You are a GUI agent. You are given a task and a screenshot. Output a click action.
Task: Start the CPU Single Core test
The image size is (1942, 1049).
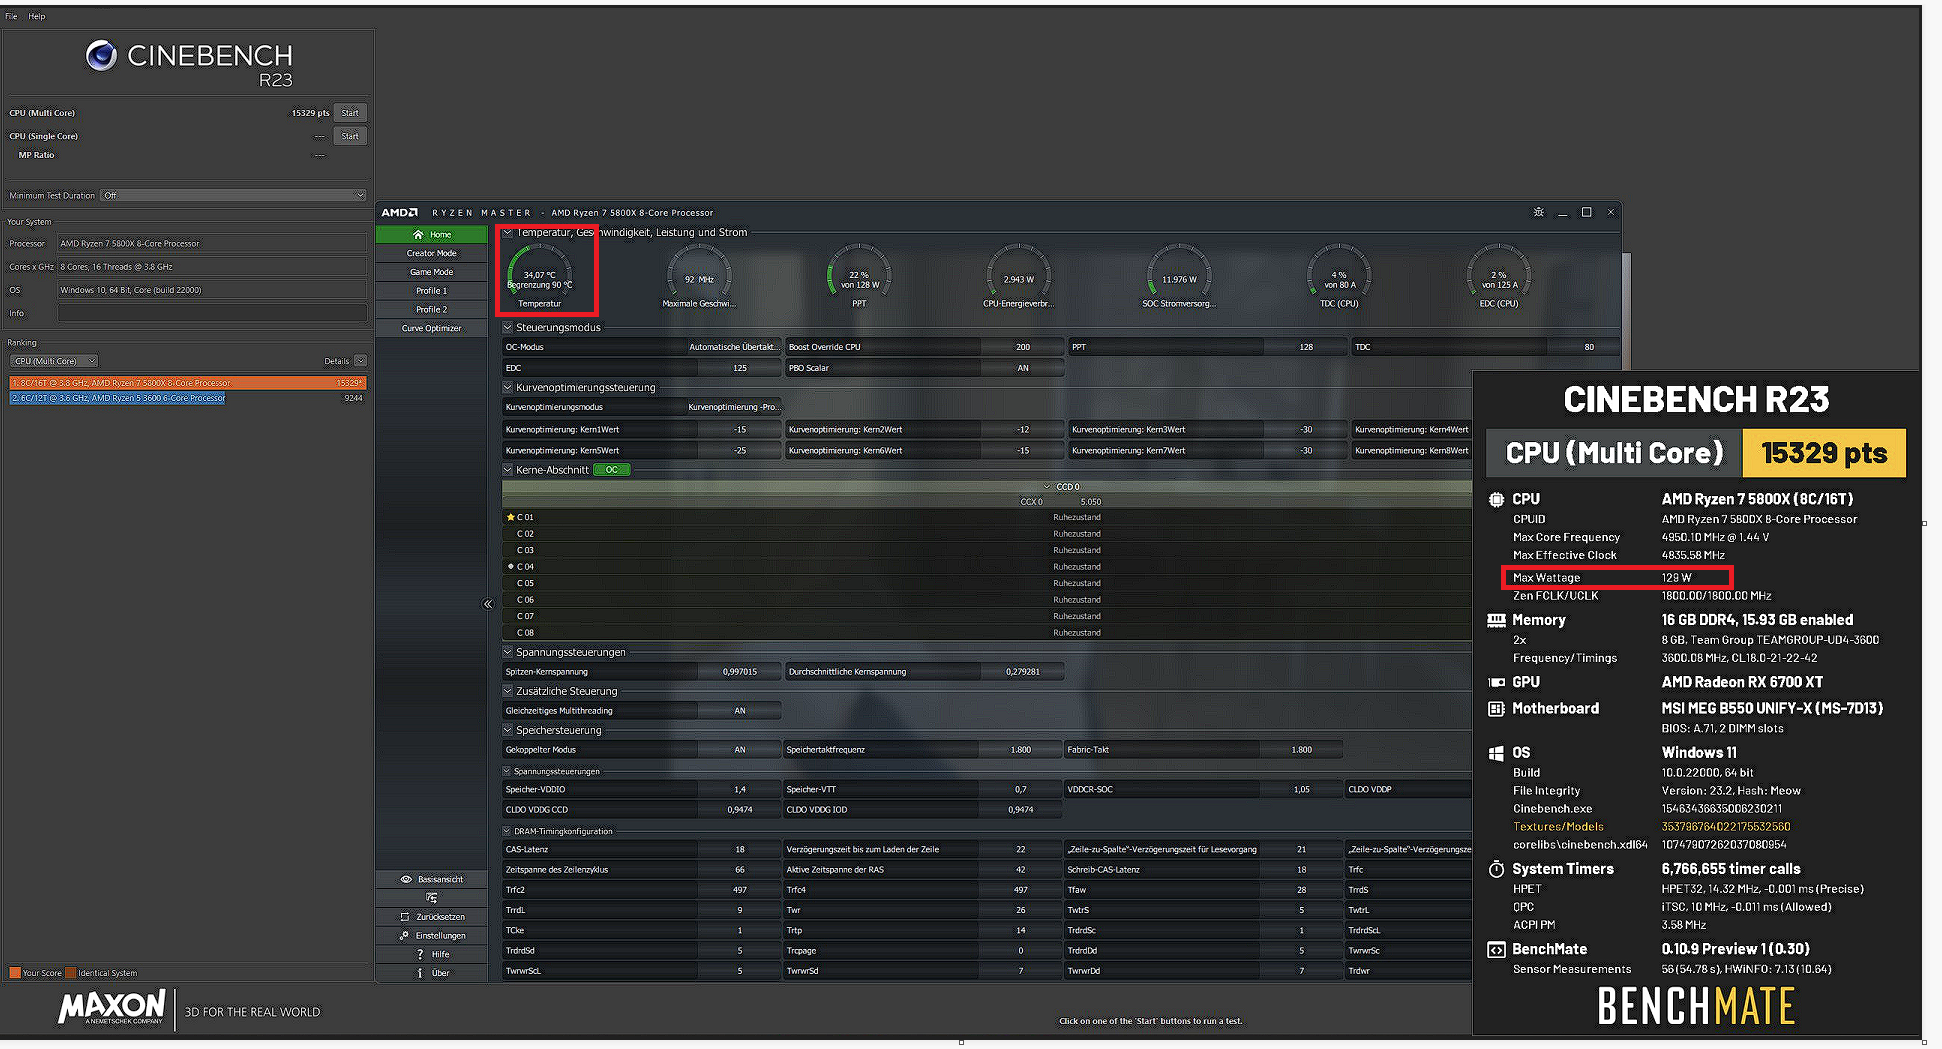pyautogui.click(x=350, y=136)
